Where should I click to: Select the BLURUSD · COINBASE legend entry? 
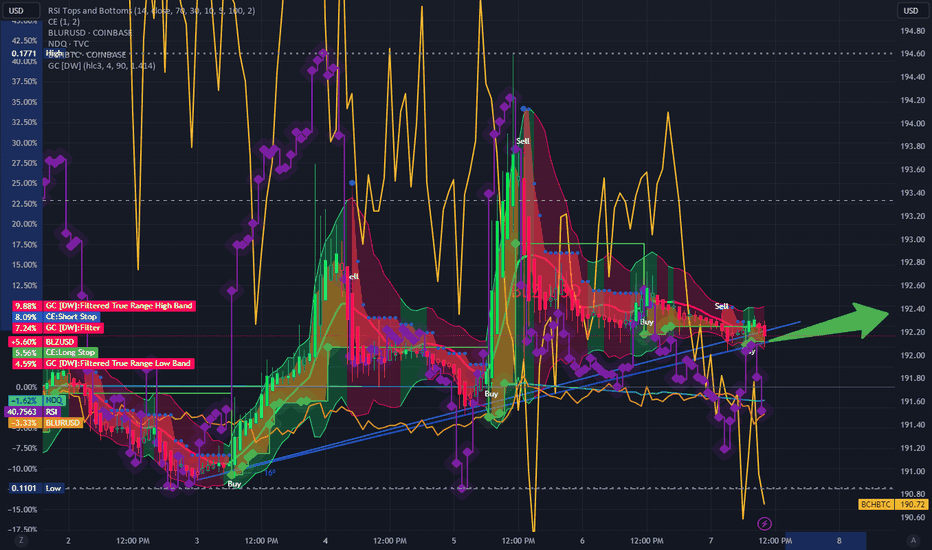[90, 33]
